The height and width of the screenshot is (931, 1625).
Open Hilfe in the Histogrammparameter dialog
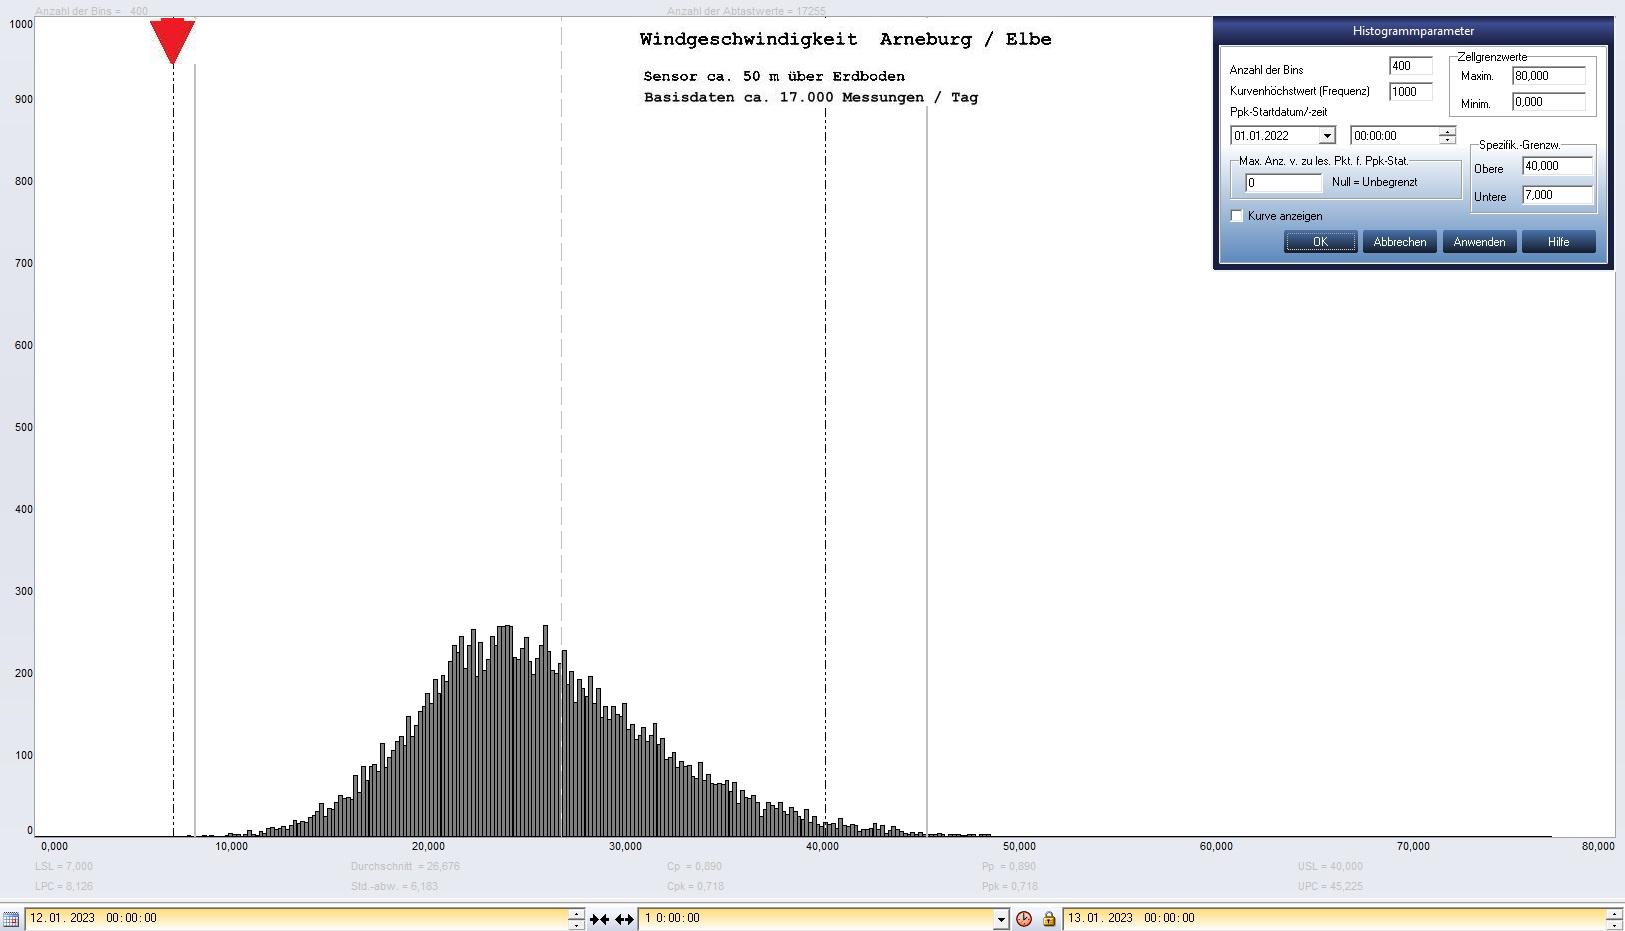coord(1559,242)
